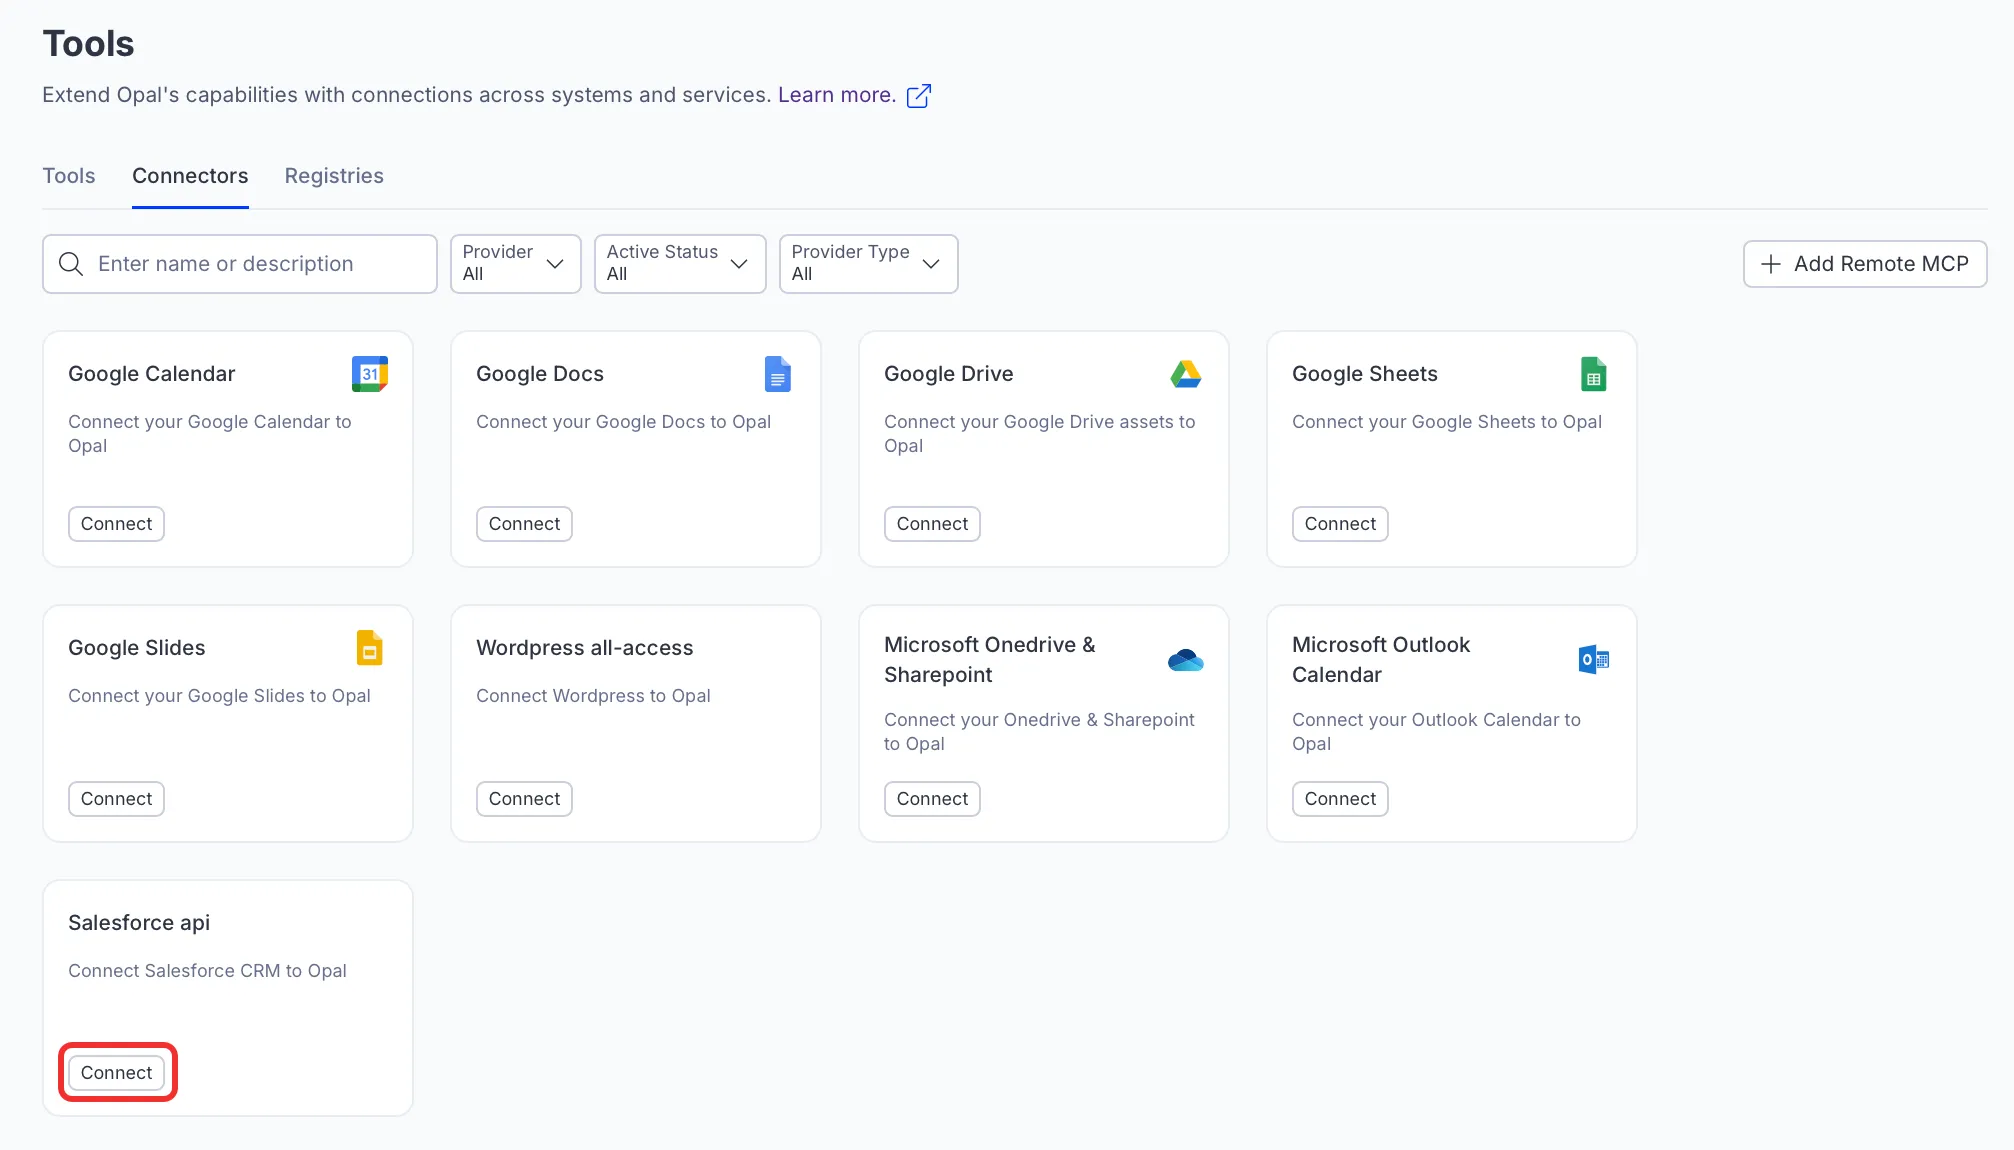Viewport: 2014px width, 1150px height.
Task: Click the Google Calendar icon
Action: click(370, 374)
